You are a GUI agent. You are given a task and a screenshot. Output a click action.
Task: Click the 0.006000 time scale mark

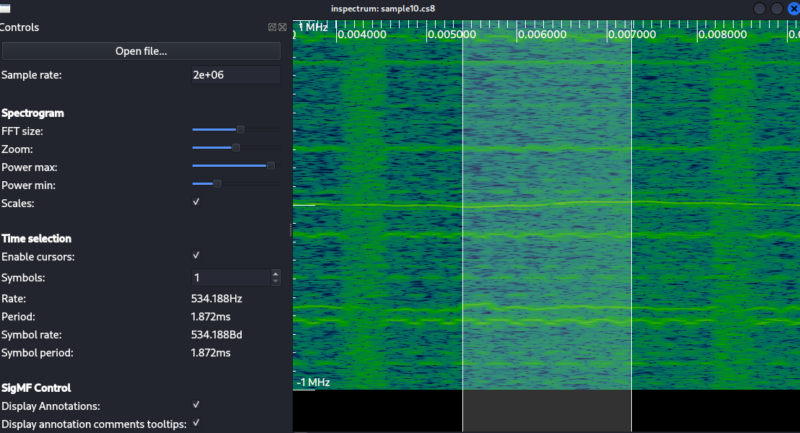point(541,34)
